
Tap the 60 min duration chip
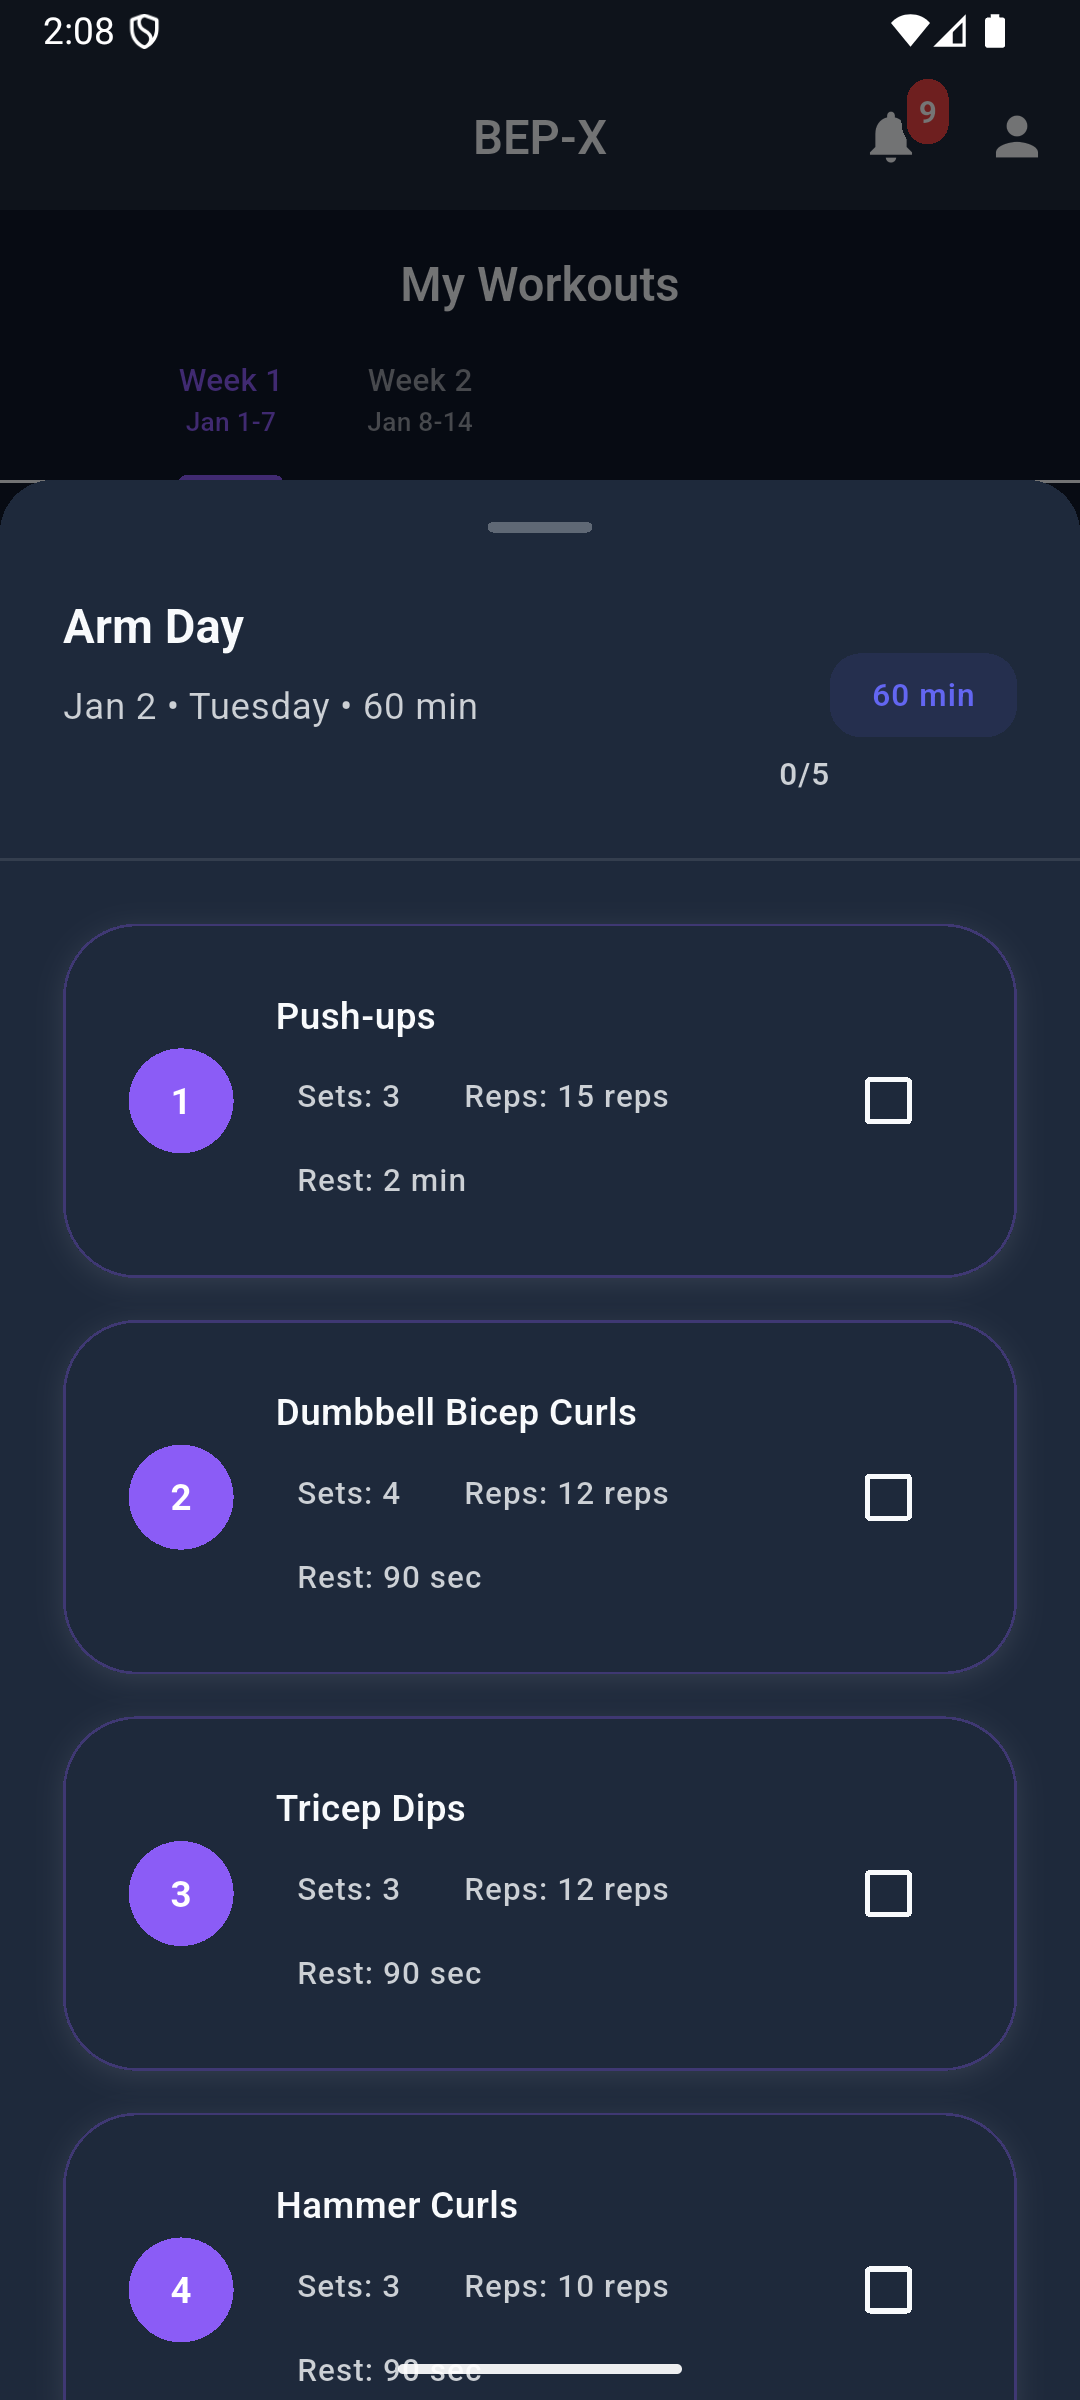[x=923, y=695]
